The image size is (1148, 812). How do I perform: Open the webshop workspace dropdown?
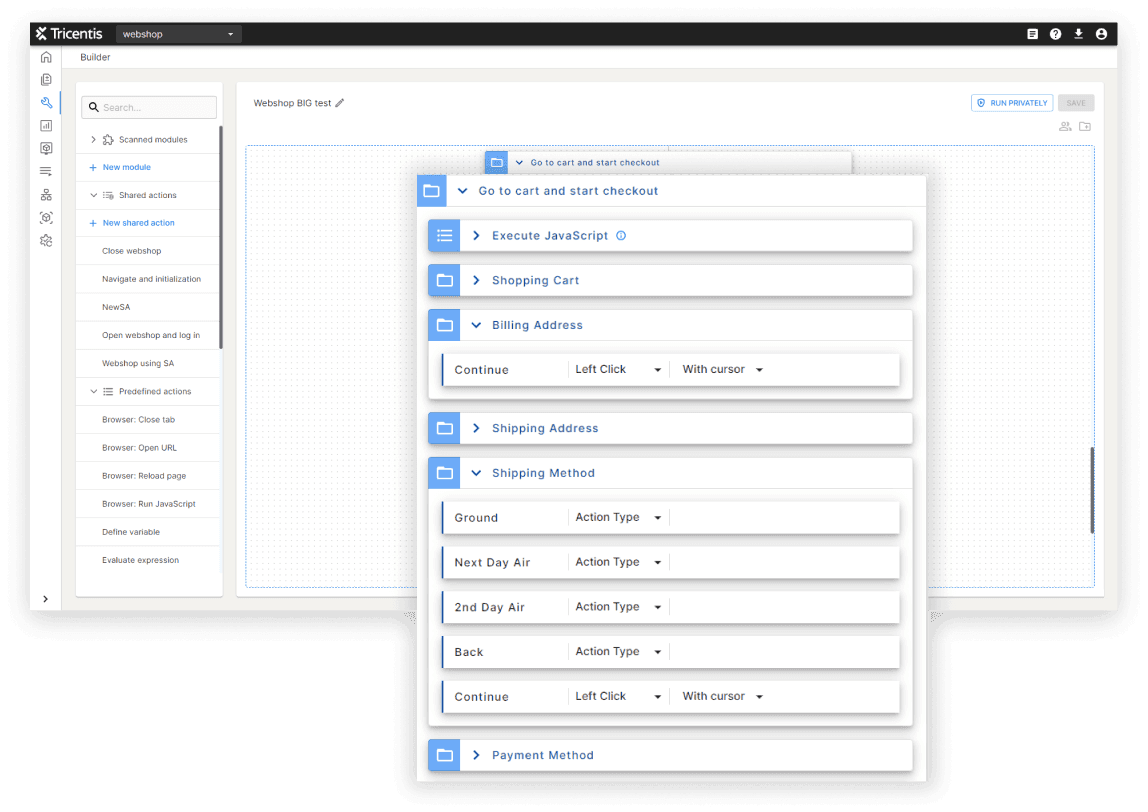coord(177,34)
